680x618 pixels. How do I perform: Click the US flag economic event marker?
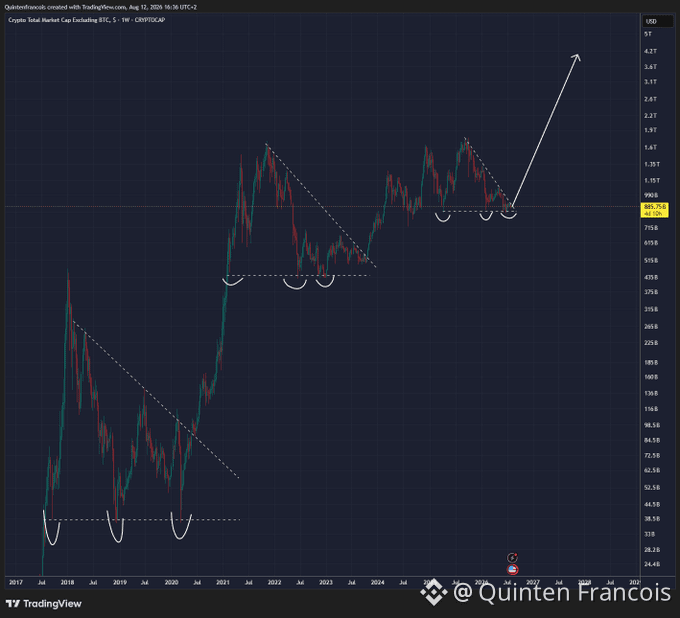[x=512, y=569]
